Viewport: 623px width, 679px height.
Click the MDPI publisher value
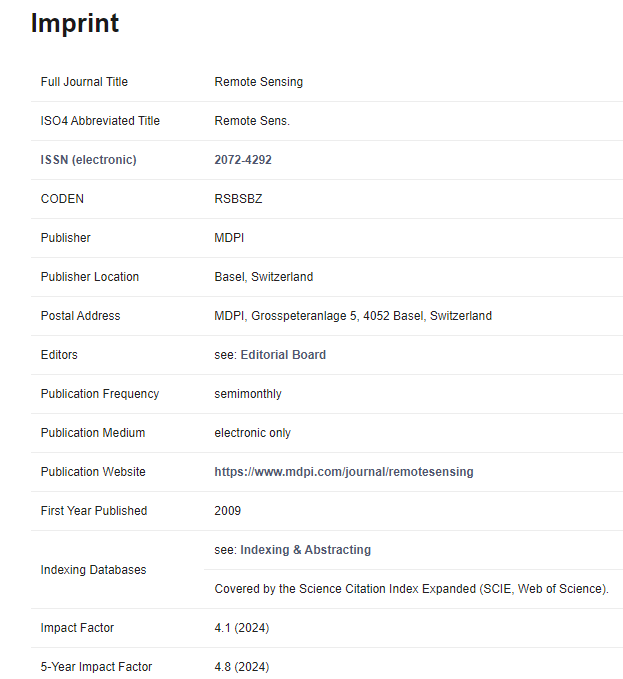point(229,238)
